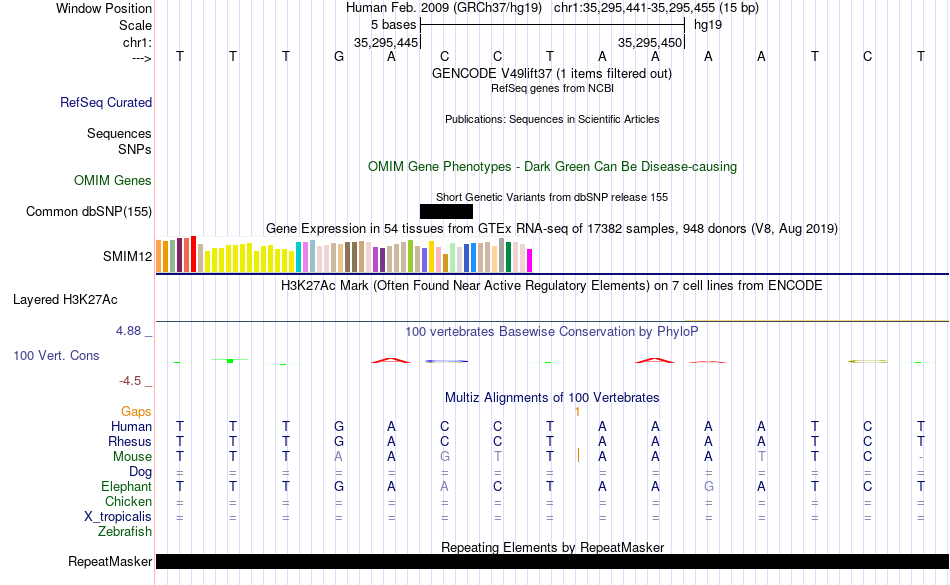Click the 'chr1:' ruler label
Image resolution: width=950 pixels, height=585 pixels.
[x=137, y=42]
